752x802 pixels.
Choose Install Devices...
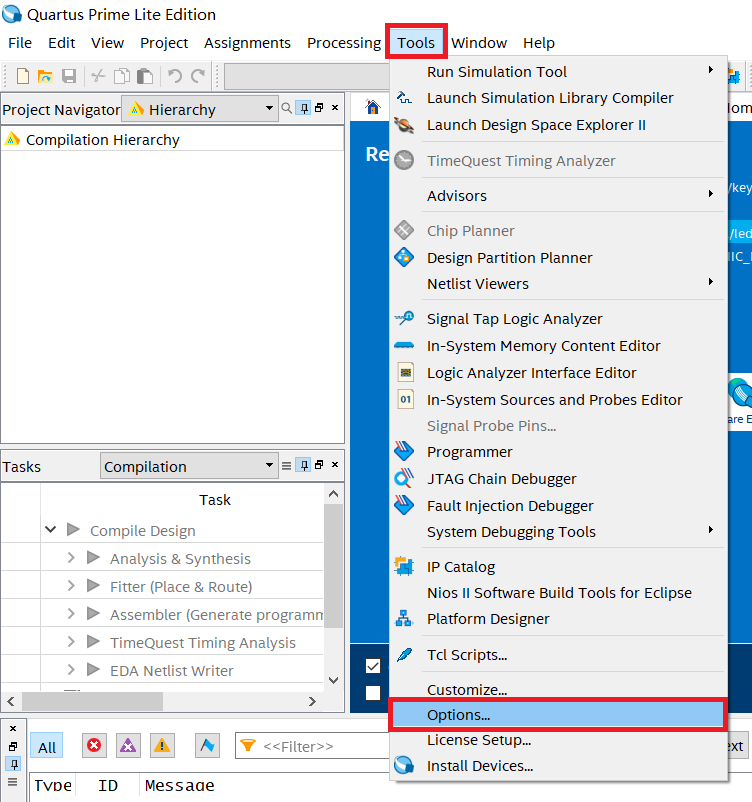[x=559, y=766]
